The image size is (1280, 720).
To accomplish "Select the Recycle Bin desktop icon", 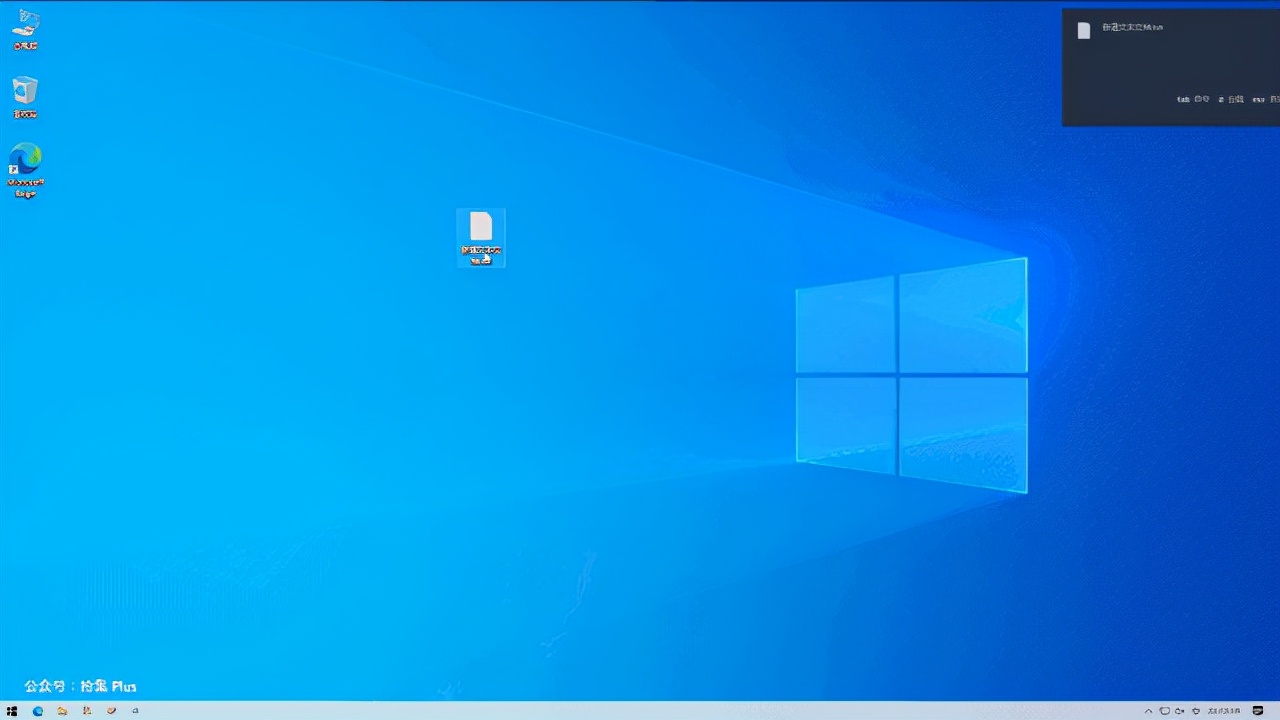I will [x=26, y=97].
